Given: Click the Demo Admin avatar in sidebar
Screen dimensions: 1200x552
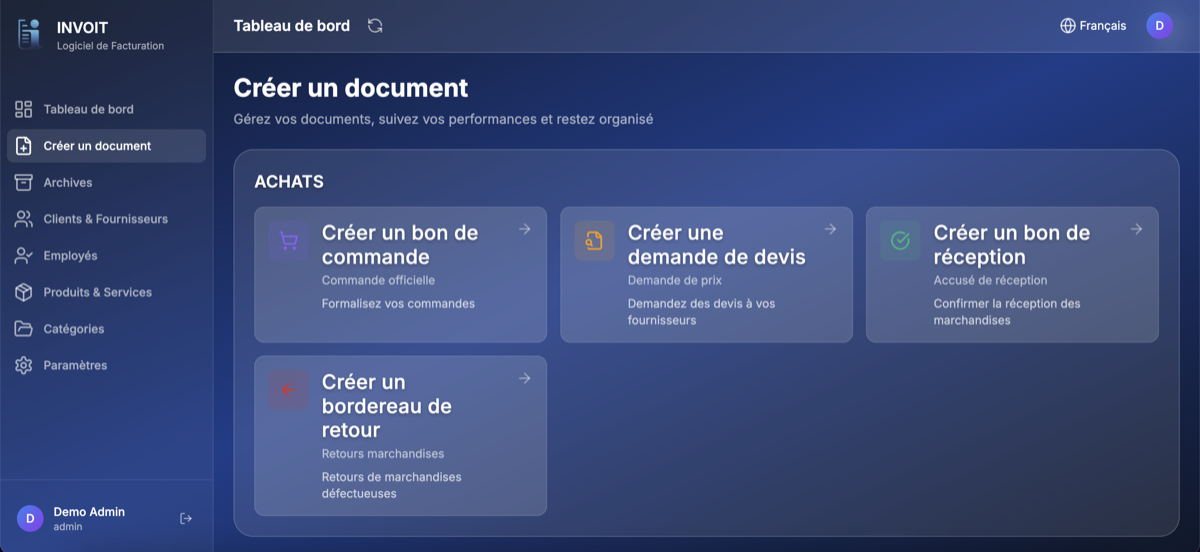Looking at the screenshot, I should [x=30, y=518].
